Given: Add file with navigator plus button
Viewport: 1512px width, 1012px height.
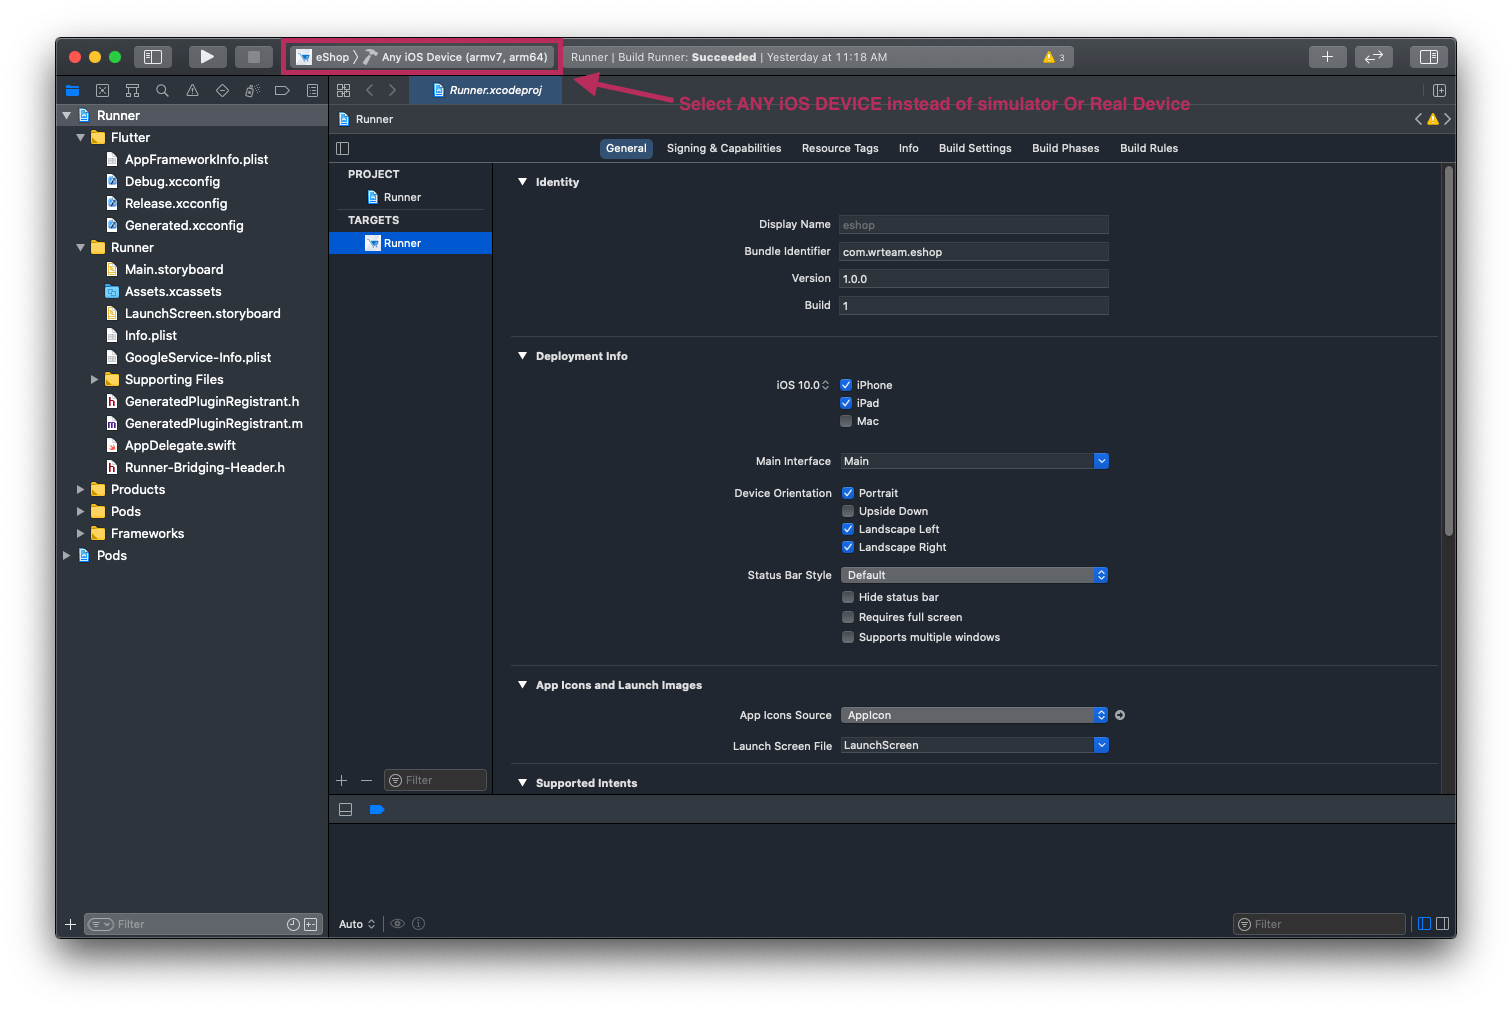Looking at the screenshot, I should pyautogui.click(x=70, y=924).
